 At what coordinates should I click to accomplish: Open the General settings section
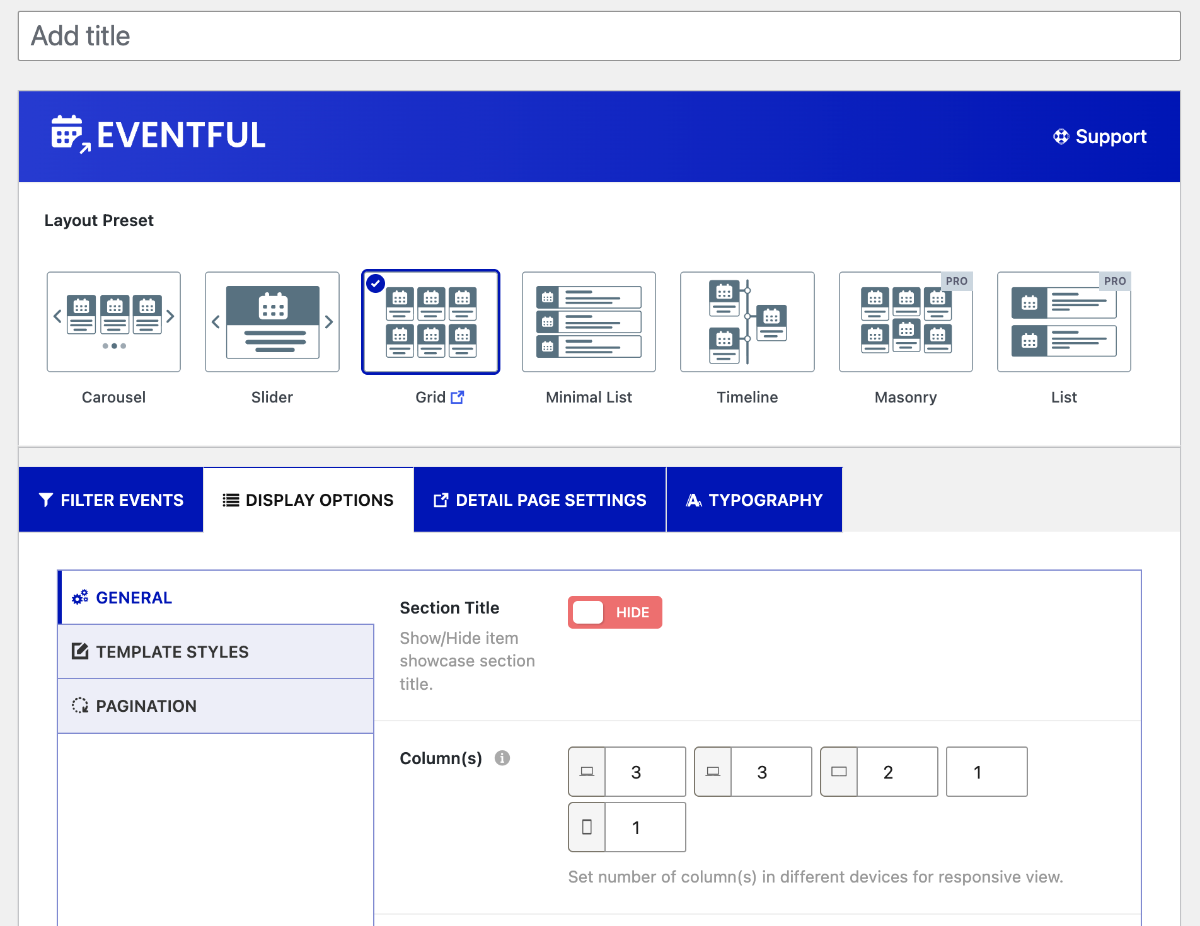216,598
